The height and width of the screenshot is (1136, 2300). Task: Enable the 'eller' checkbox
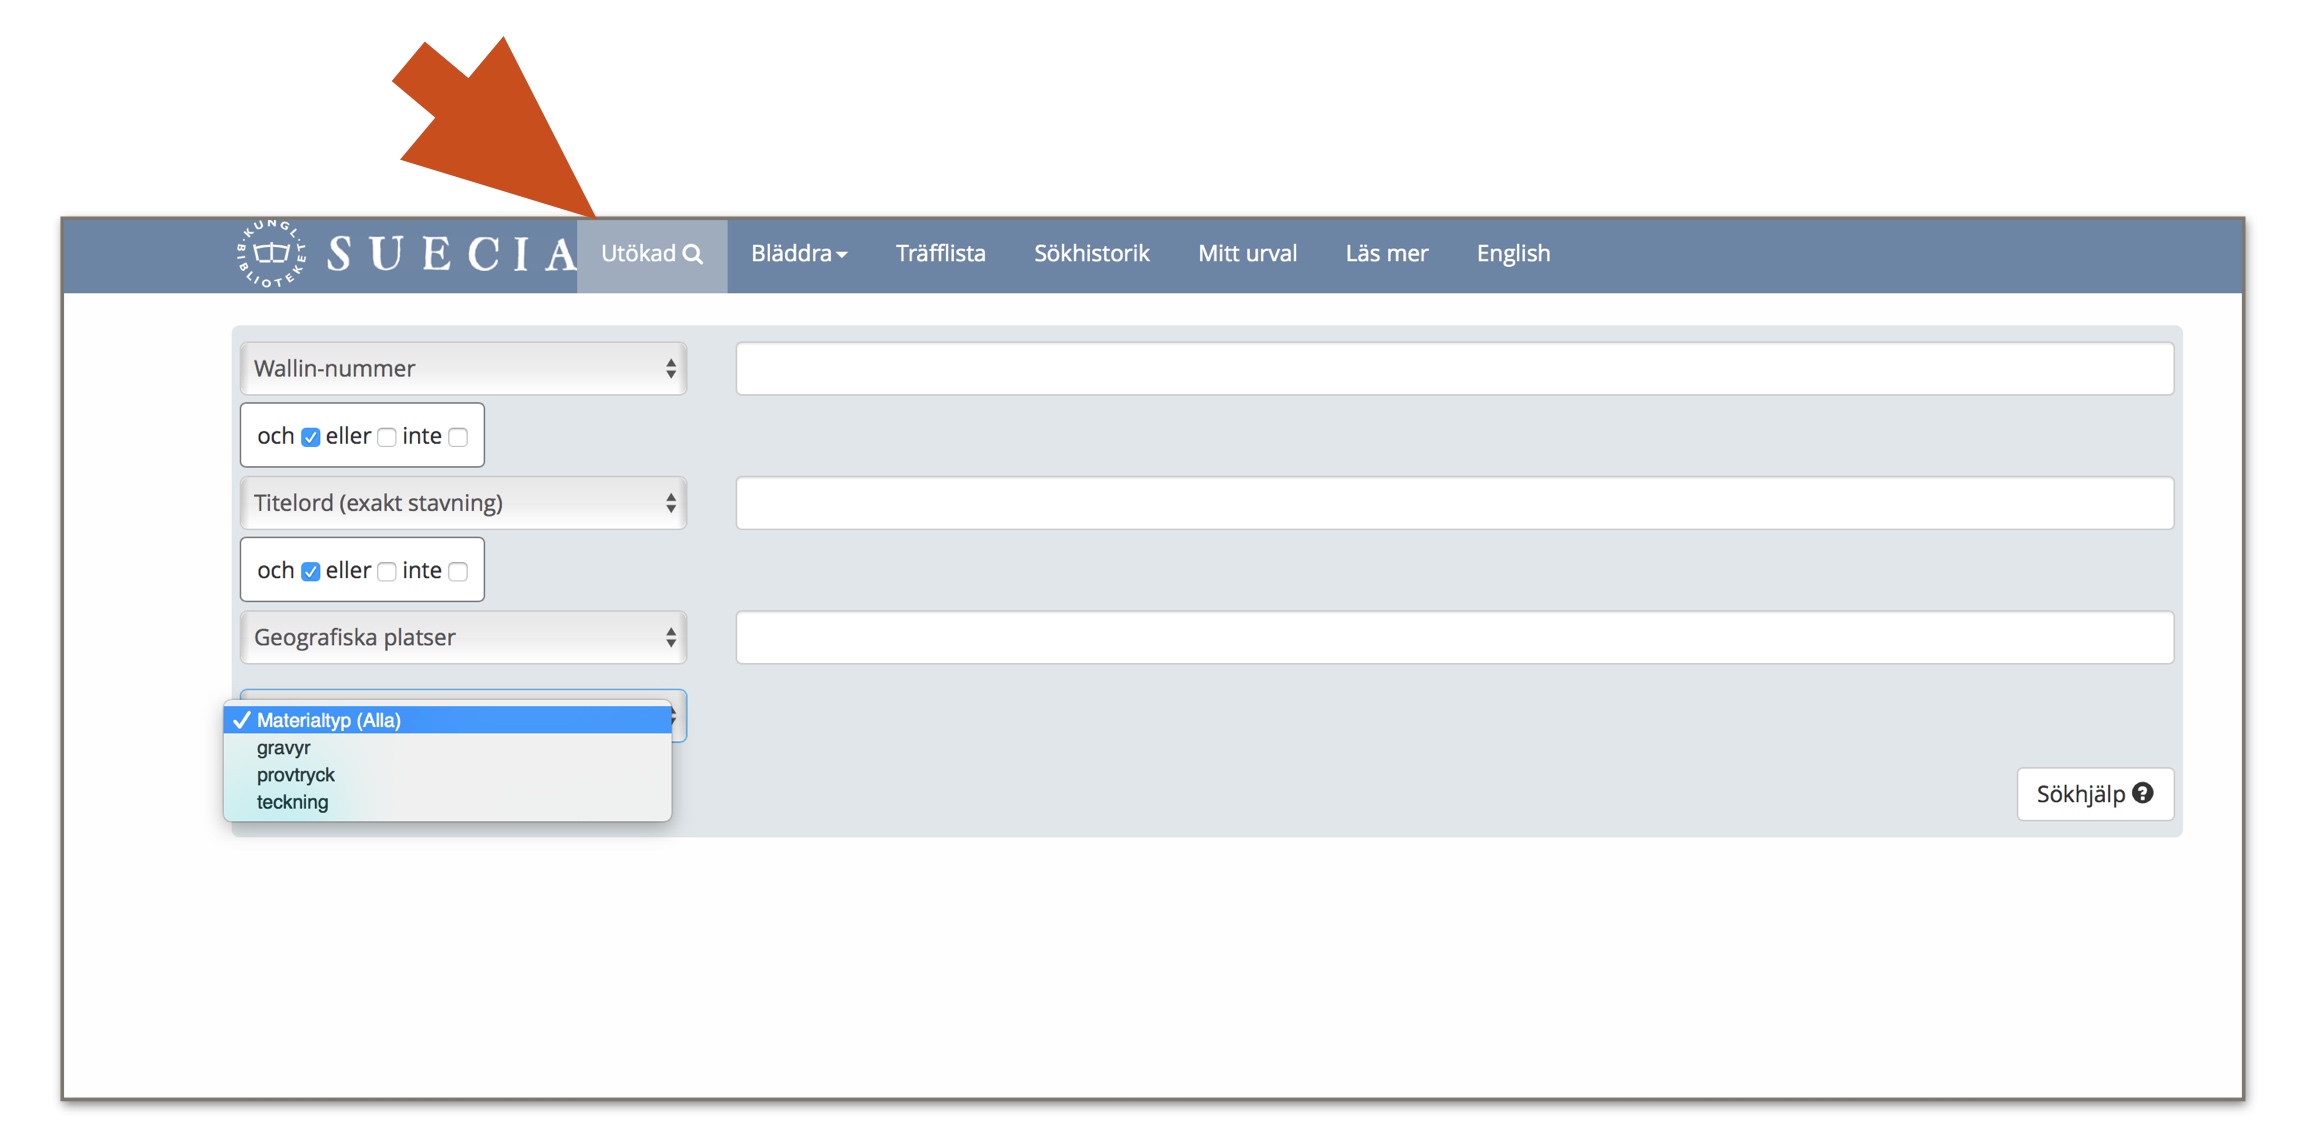click(x=387, y=436)
